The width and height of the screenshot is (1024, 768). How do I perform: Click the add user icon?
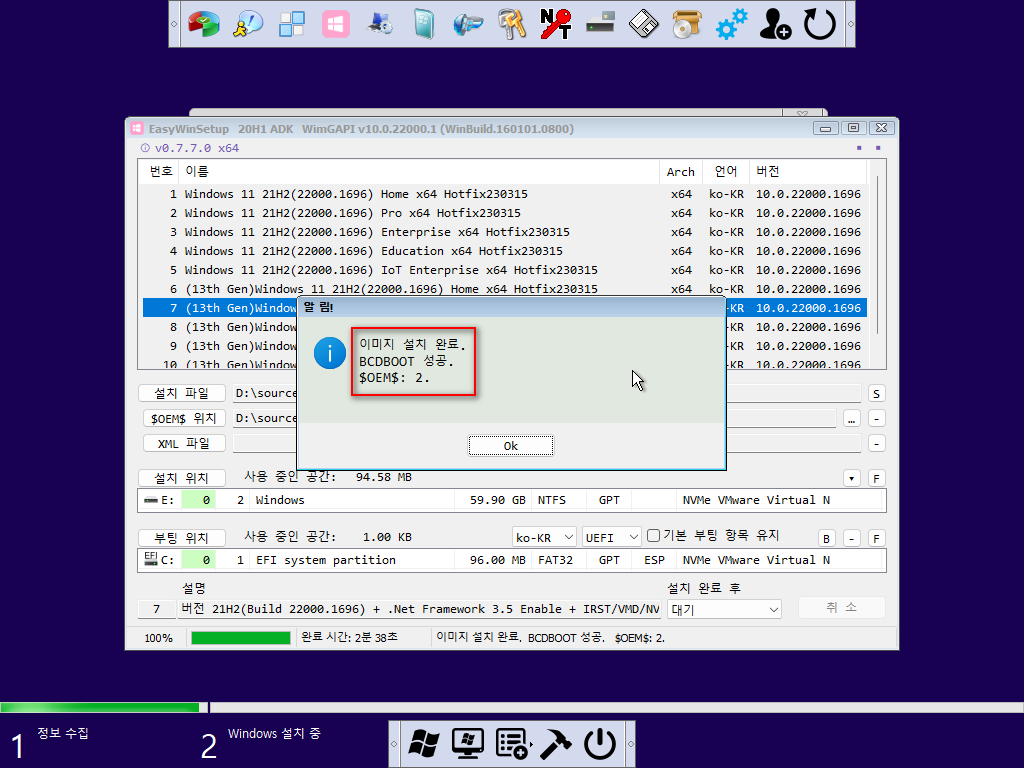click(775, 24)
